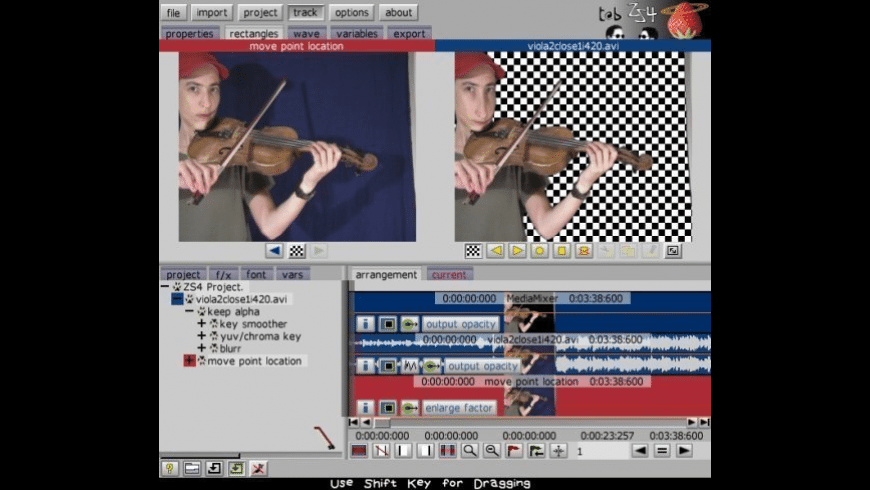Expand the blurr node
This screenshot has width=870, height=490.
pos(201,348)
